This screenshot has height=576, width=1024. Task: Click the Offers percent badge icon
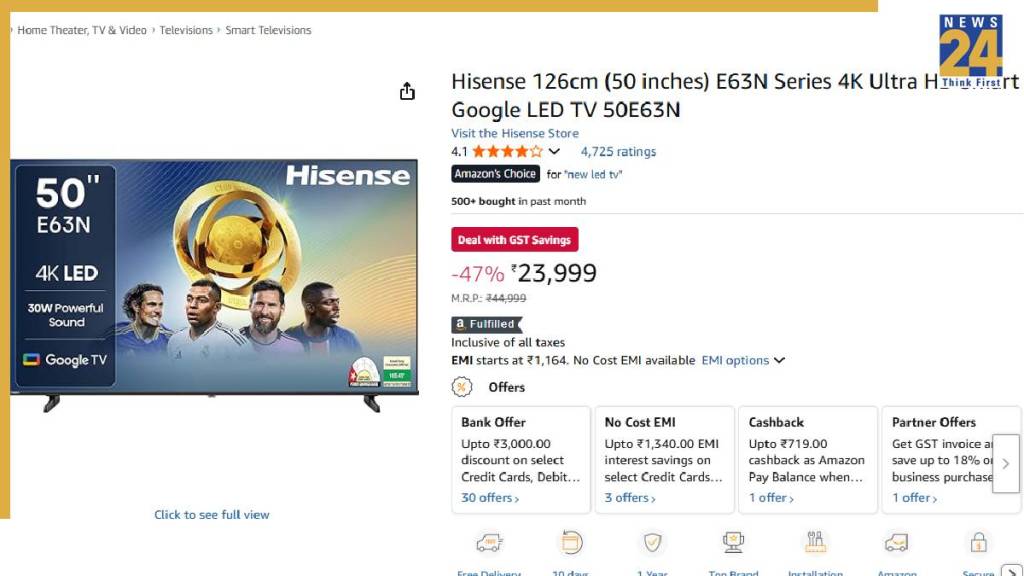462,387
